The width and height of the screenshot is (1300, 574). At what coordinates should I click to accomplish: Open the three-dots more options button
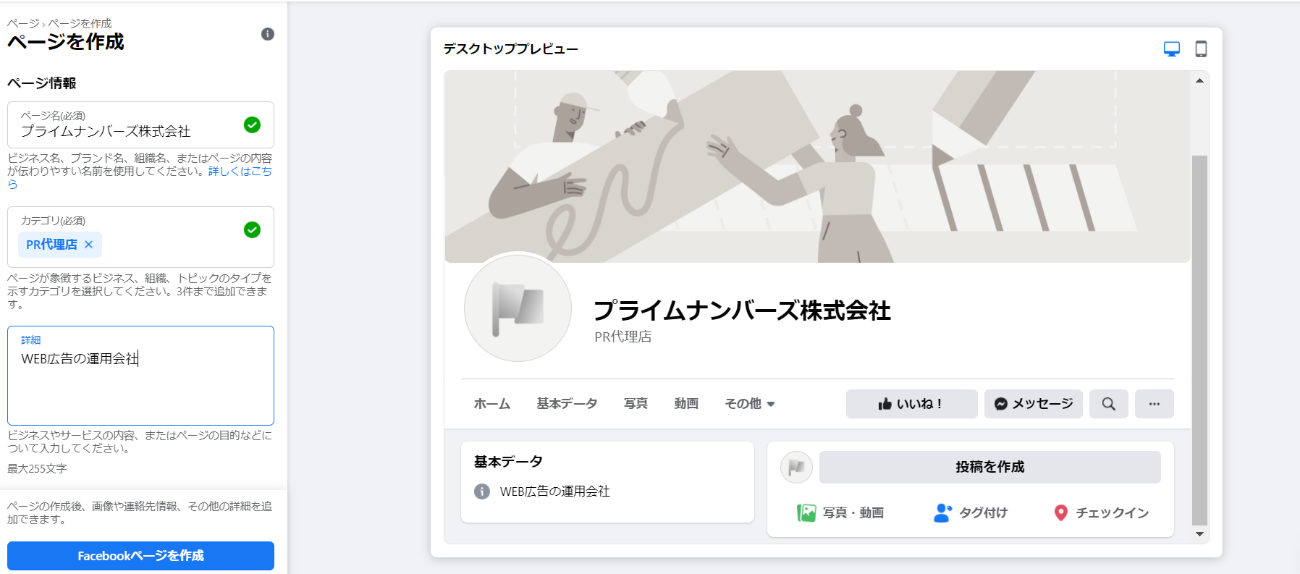coord(1154,404)
